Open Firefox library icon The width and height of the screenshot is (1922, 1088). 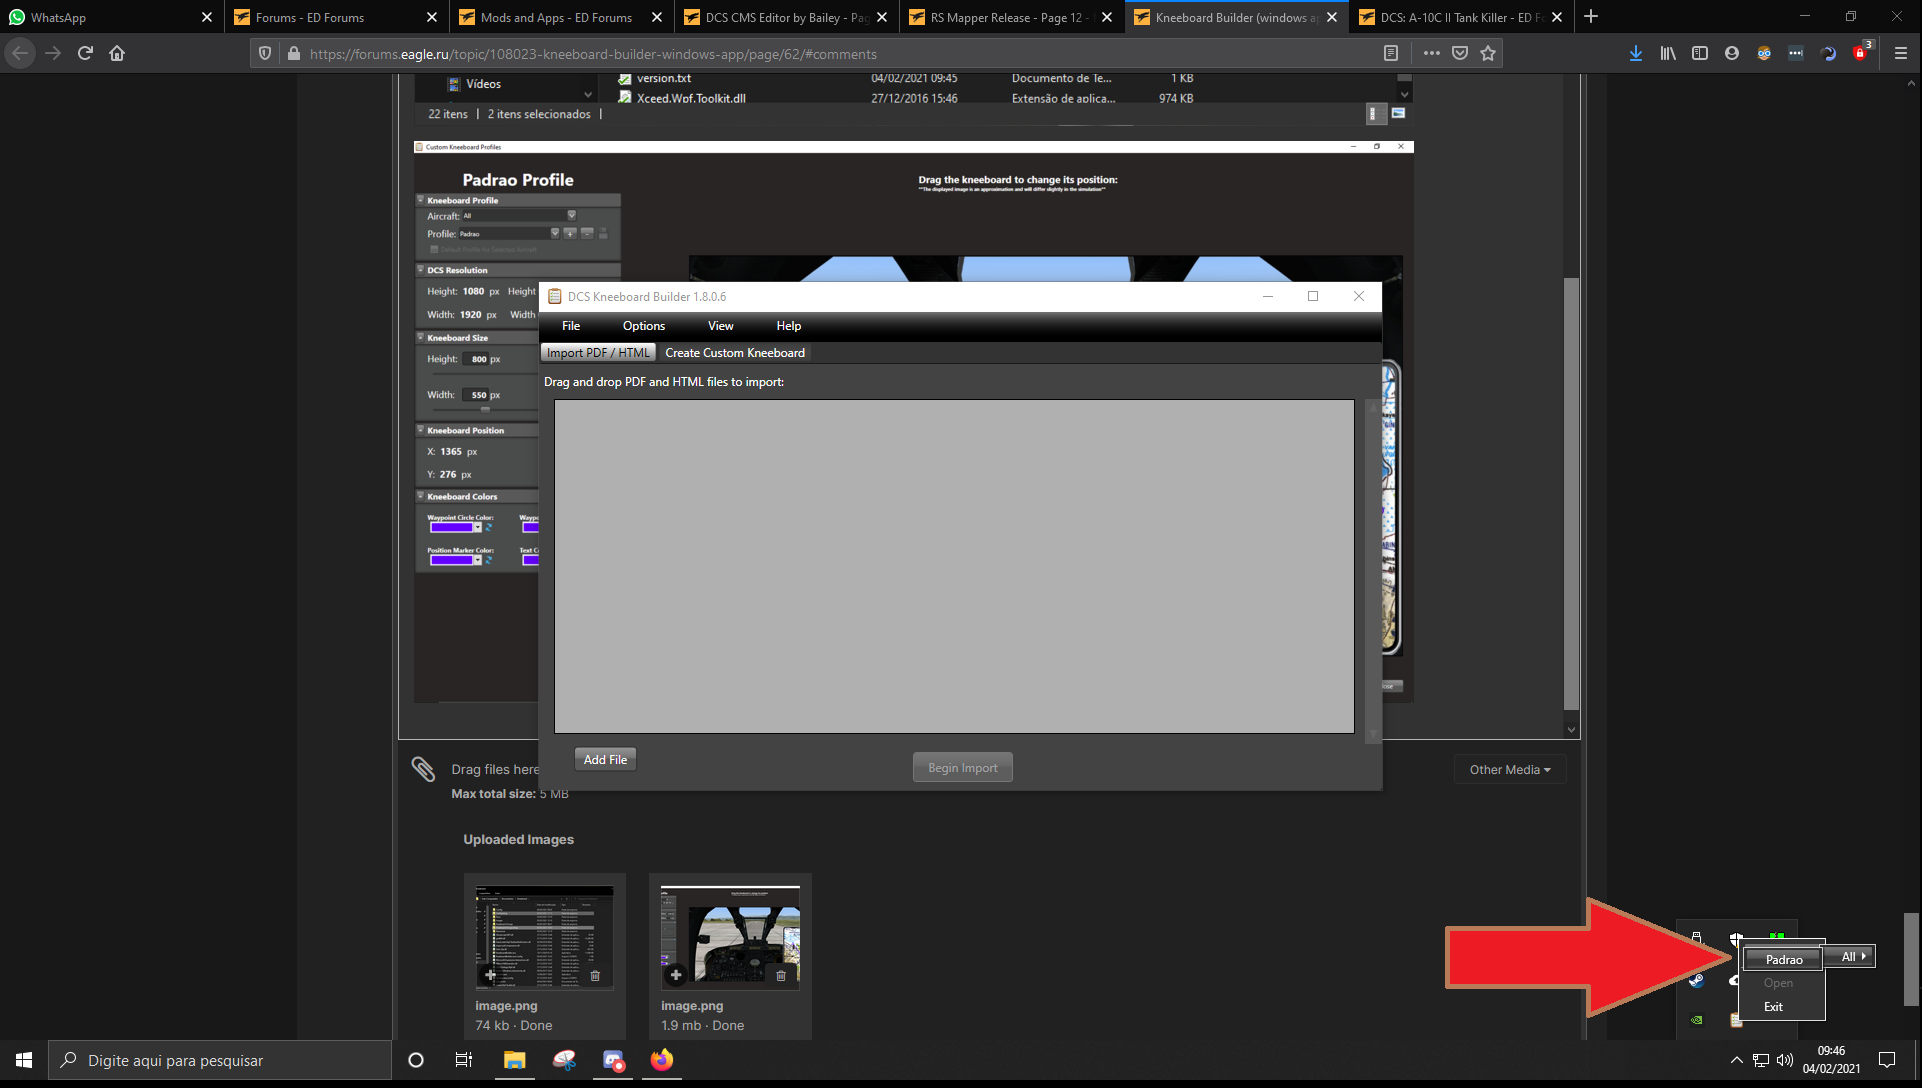[1668, 54]
